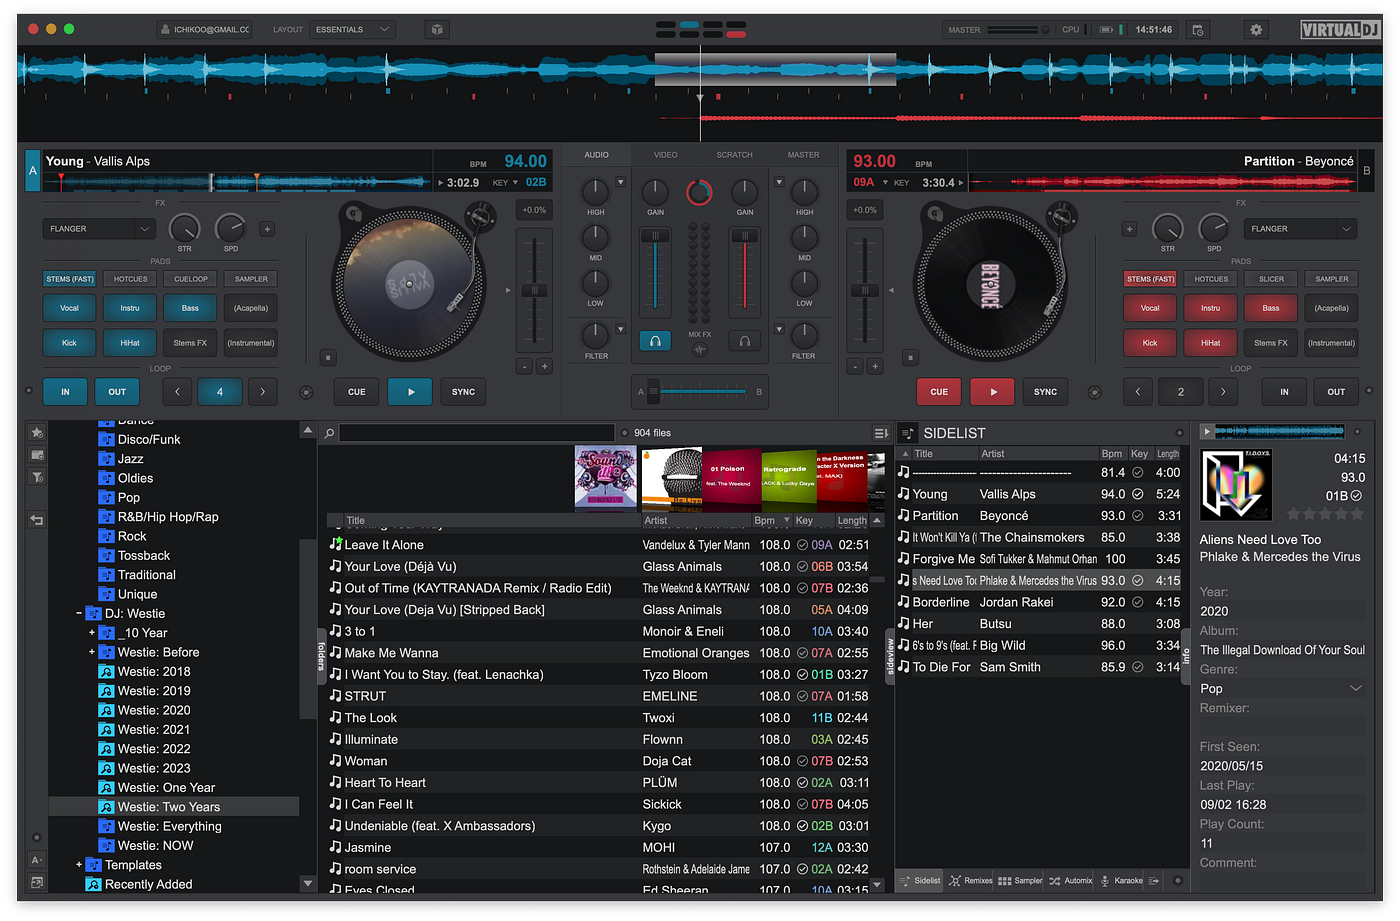The image size is (1400, 921).
Task: Activate Automix in the bottom panel bar
Action: coord(1070,880)
